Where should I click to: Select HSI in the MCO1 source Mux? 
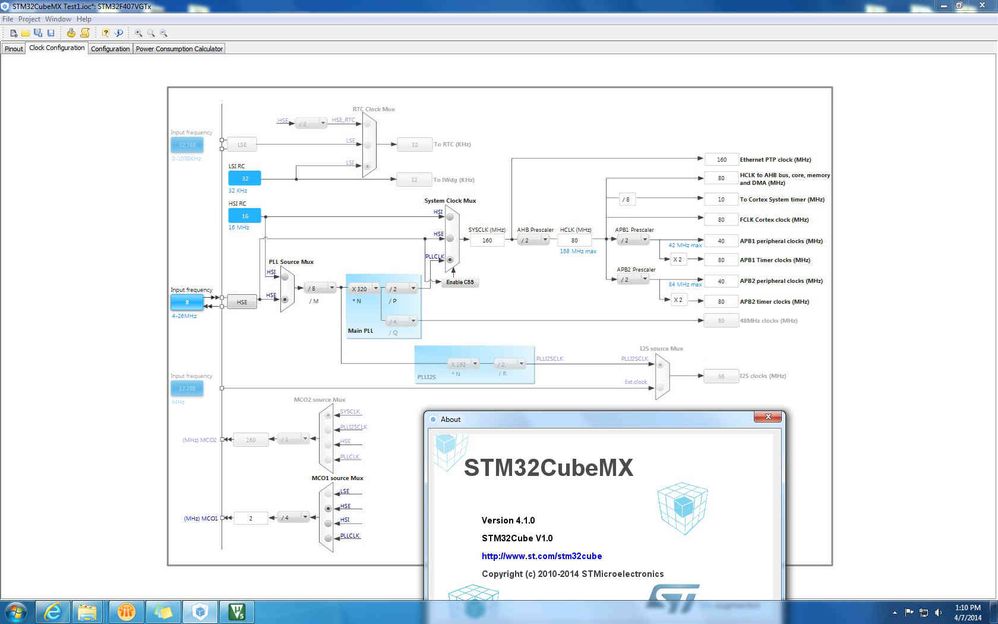(x=328, y=523)
